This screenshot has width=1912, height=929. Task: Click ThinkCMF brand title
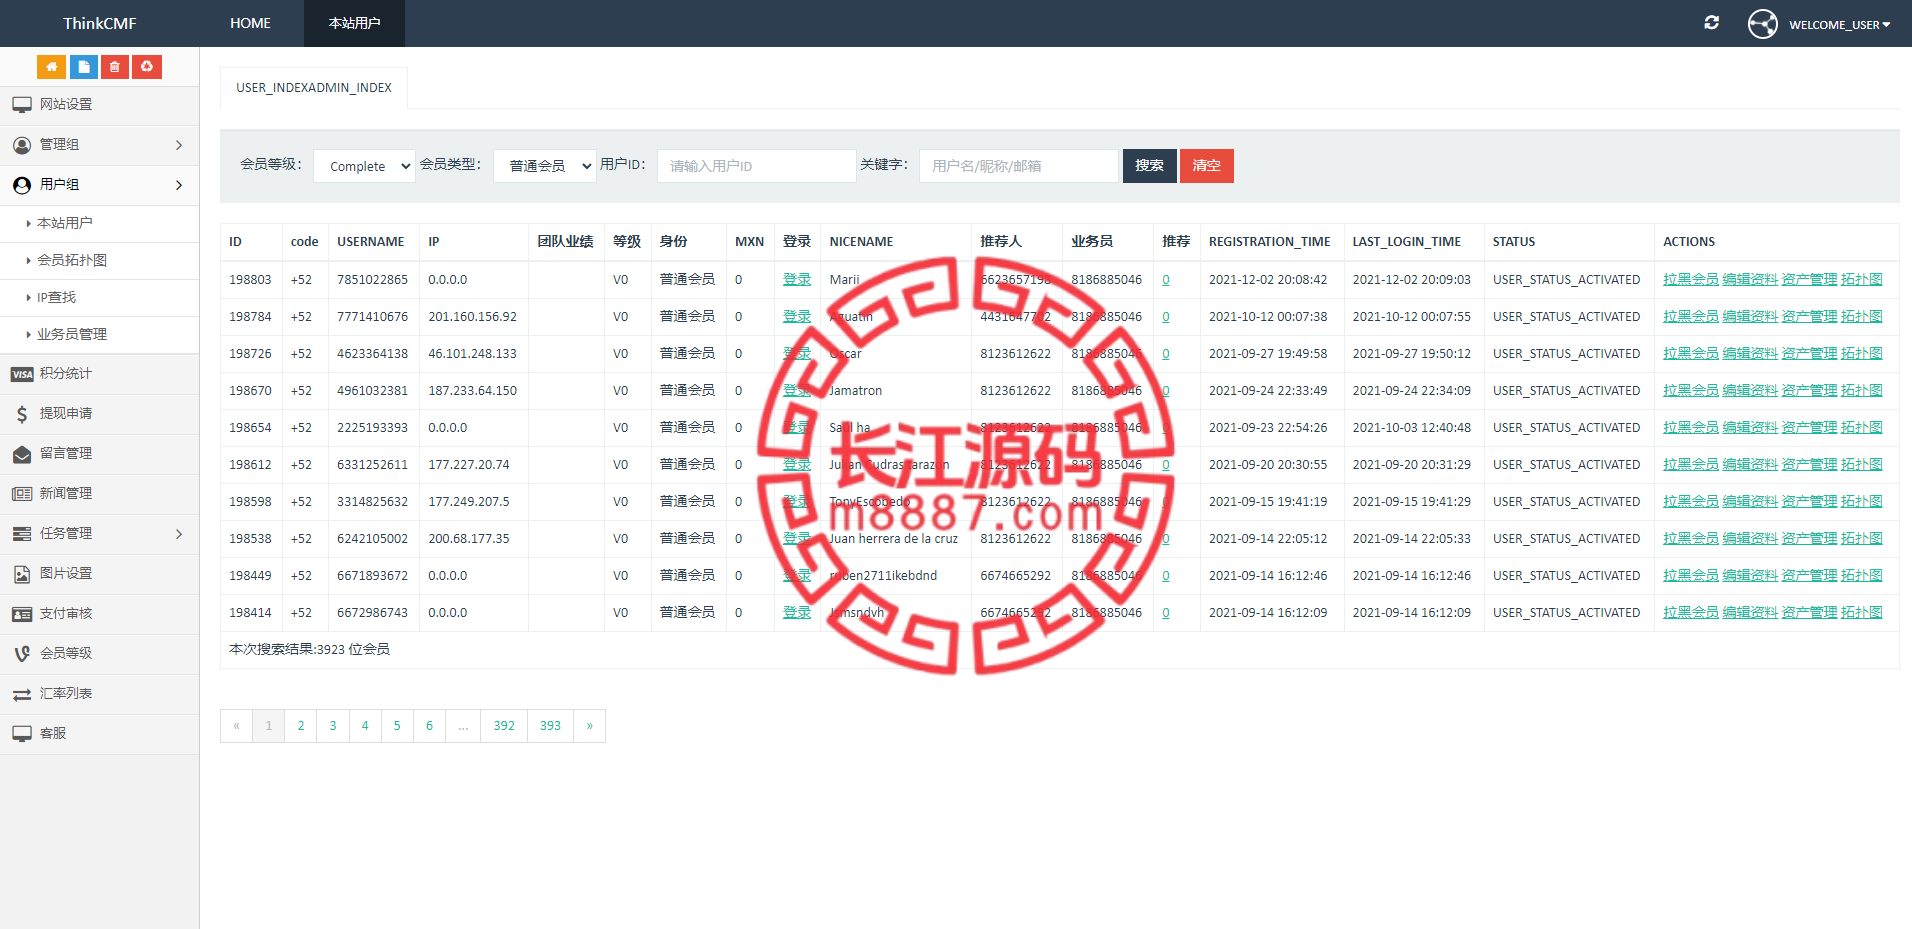(100, 23)
